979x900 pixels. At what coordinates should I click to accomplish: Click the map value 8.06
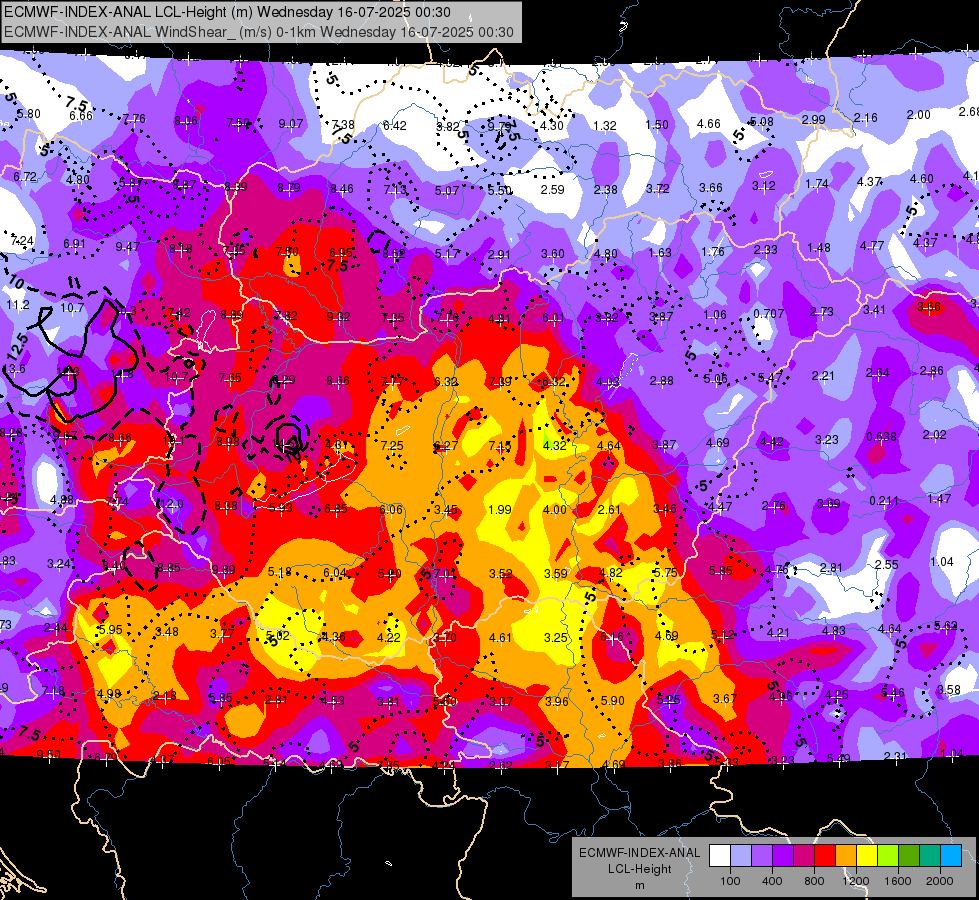[x=185, y=121]
